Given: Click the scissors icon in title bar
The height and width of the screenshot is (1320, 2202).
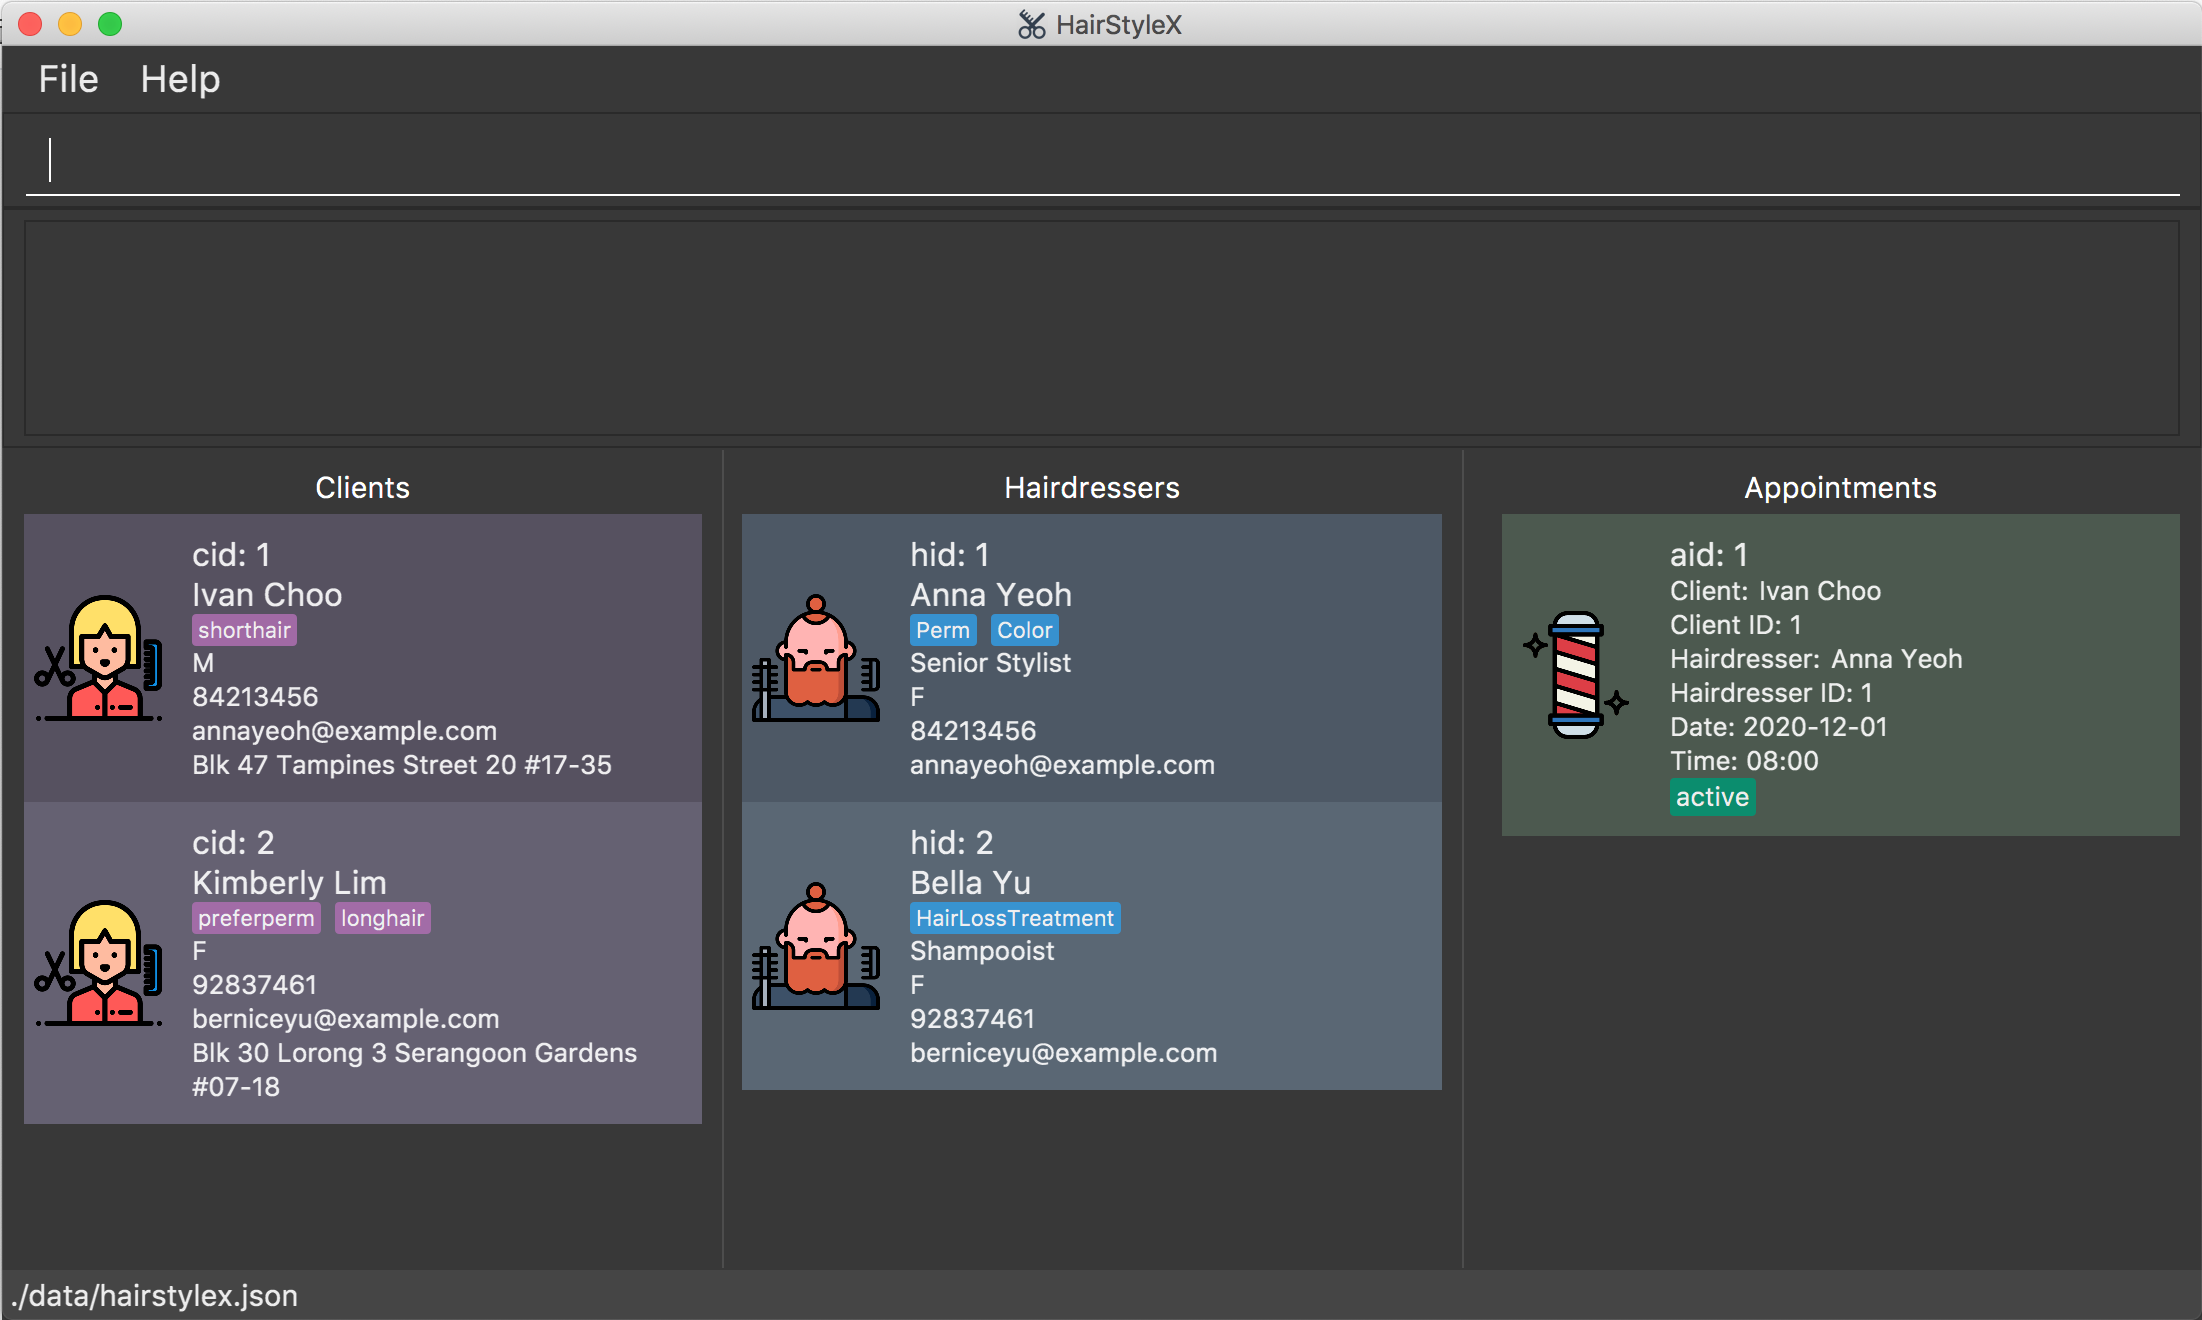Looking at the screenshot, I should click(x=1031, y=24).
